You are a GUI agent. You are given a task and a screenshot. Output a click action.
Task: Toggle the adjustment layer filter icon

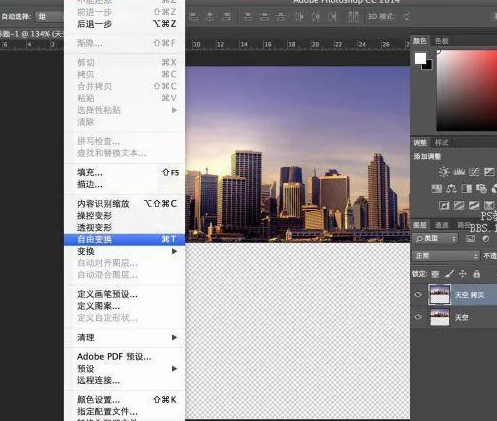[x=486, y=239]
